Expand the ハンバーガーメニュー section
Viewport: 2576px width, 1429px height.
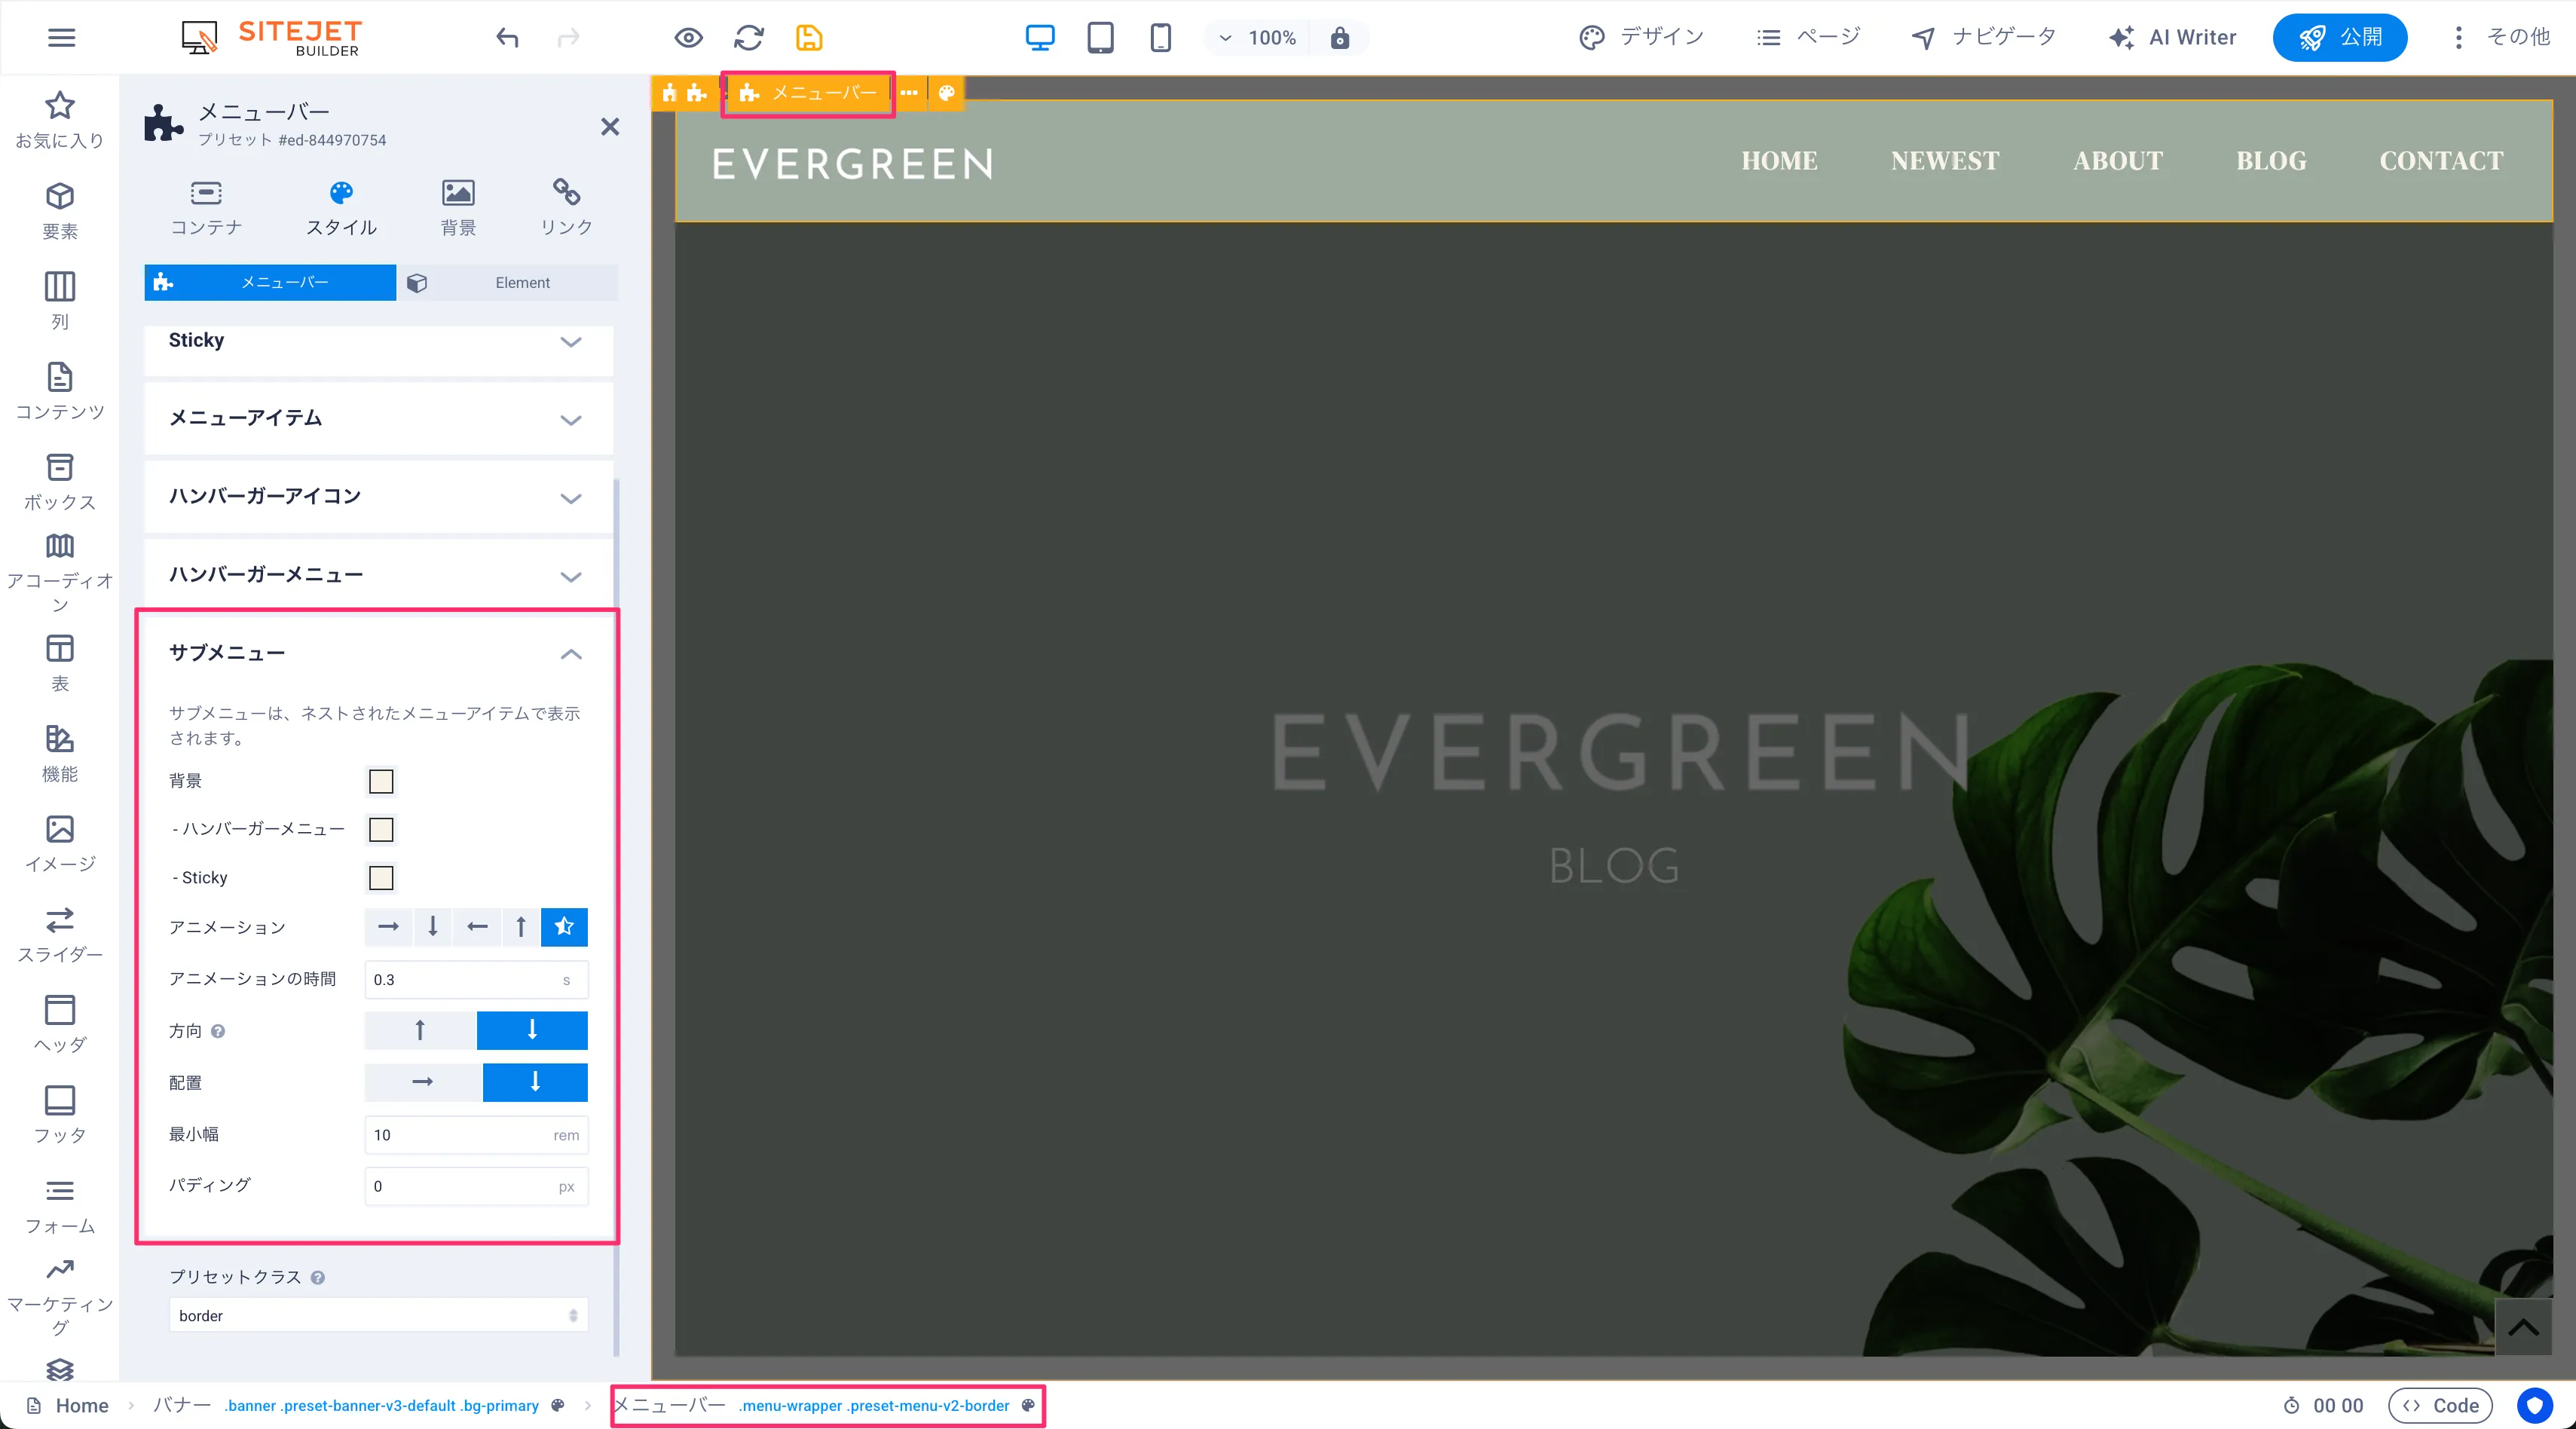click(378, 575)
